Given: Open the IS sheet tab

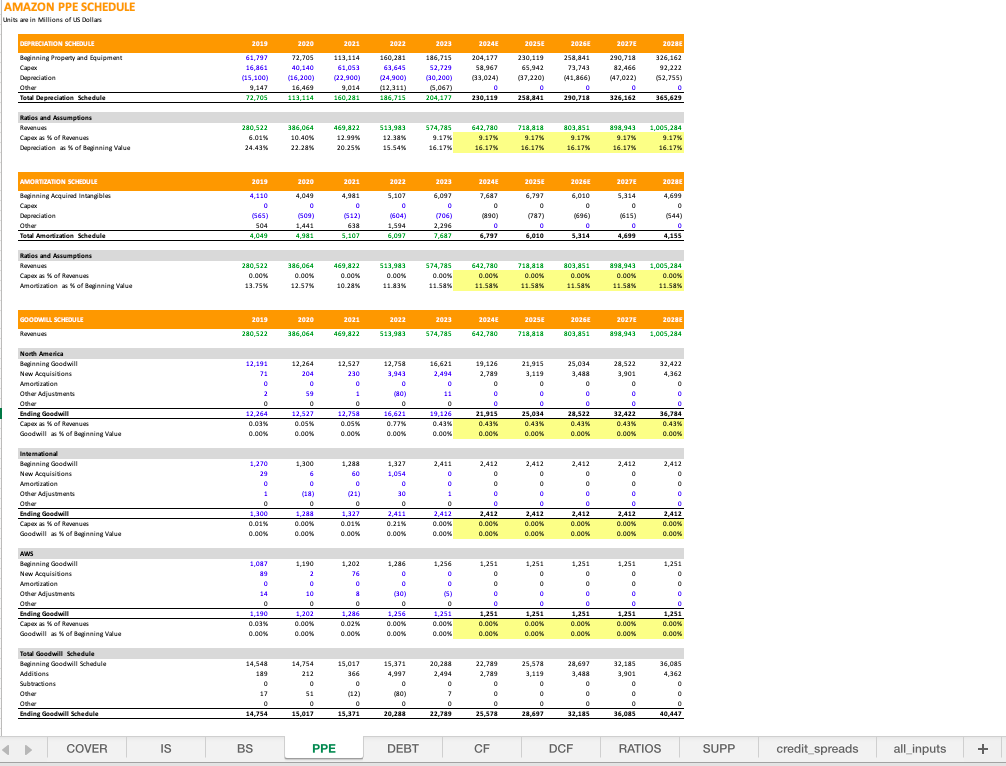Looking at the screenshot, I should pos(166,749).
